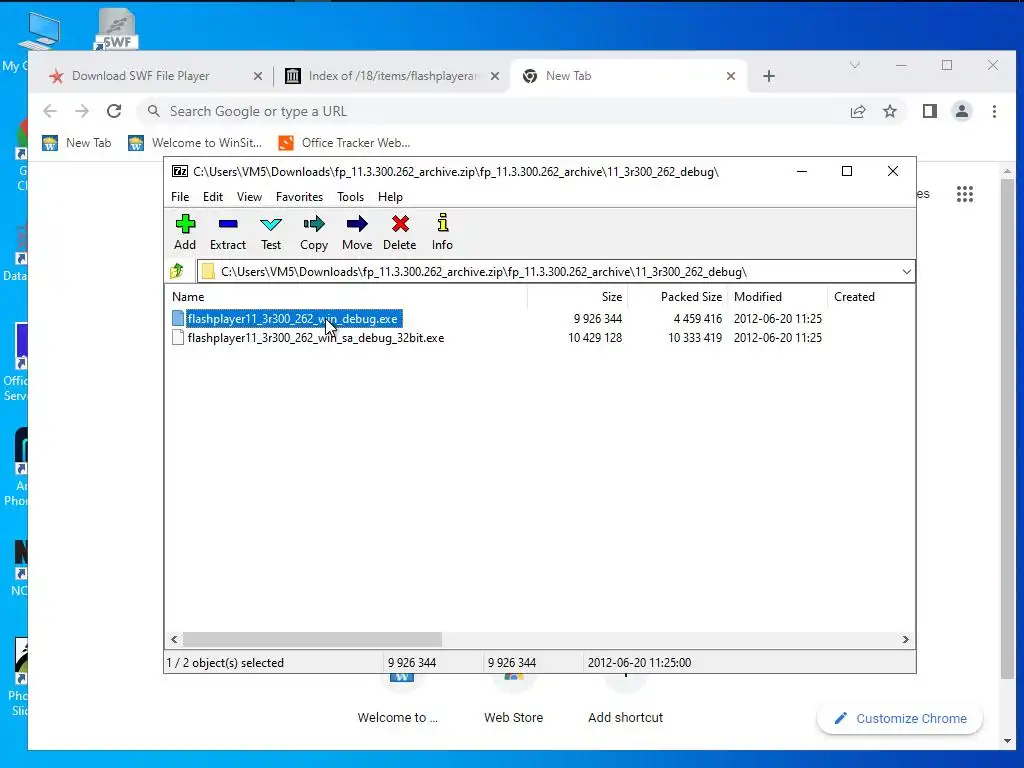Bookmark this tab with star icon
This screenshot has height=768, width=1024.
pos(890,112)
